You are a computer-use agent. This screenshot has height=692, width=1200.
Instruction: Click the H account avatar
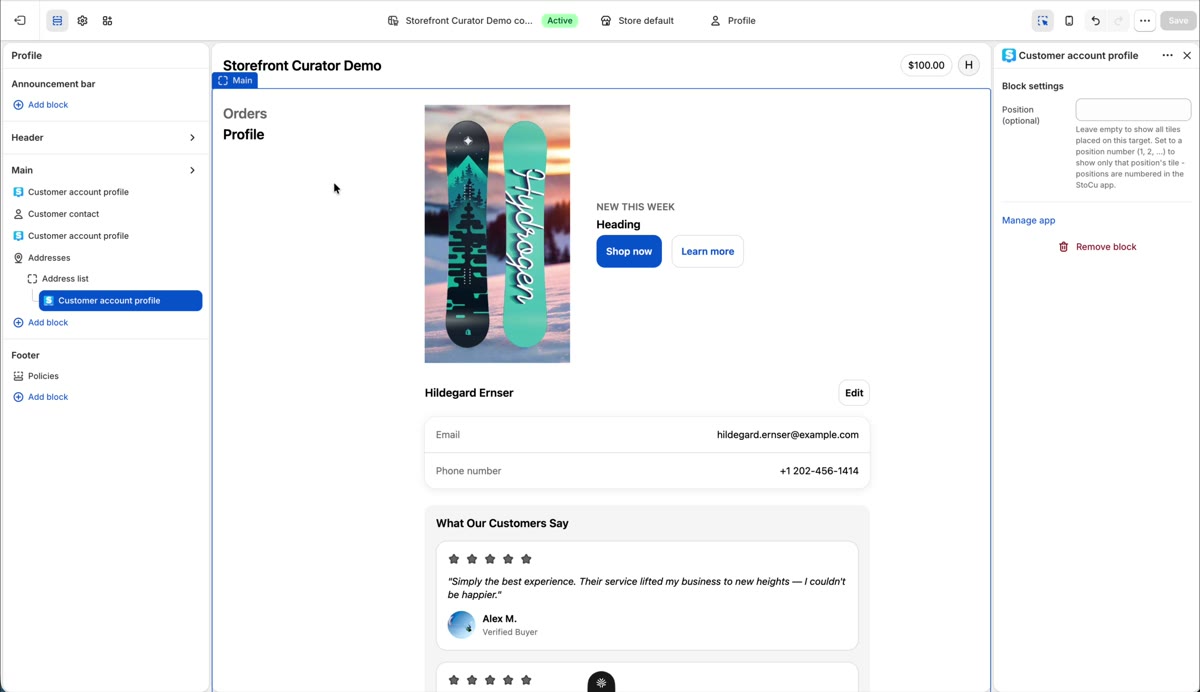click(x=969, y=65)
